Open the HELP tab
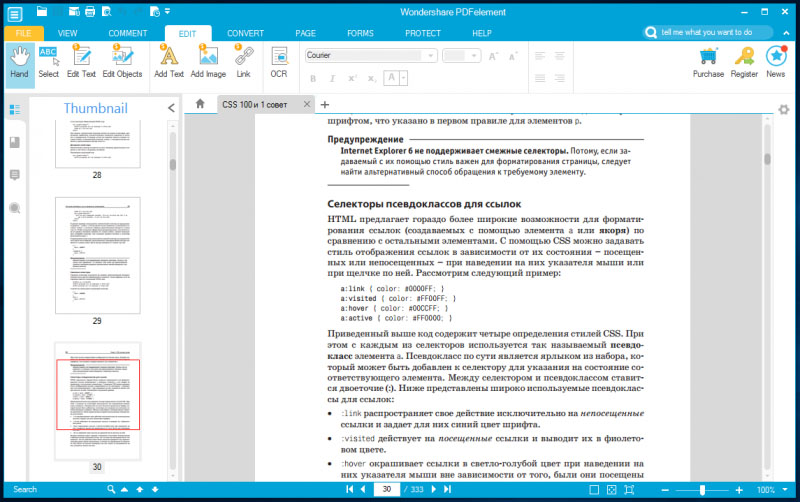Viewport: 800px width, 502px height. (482, 33)
